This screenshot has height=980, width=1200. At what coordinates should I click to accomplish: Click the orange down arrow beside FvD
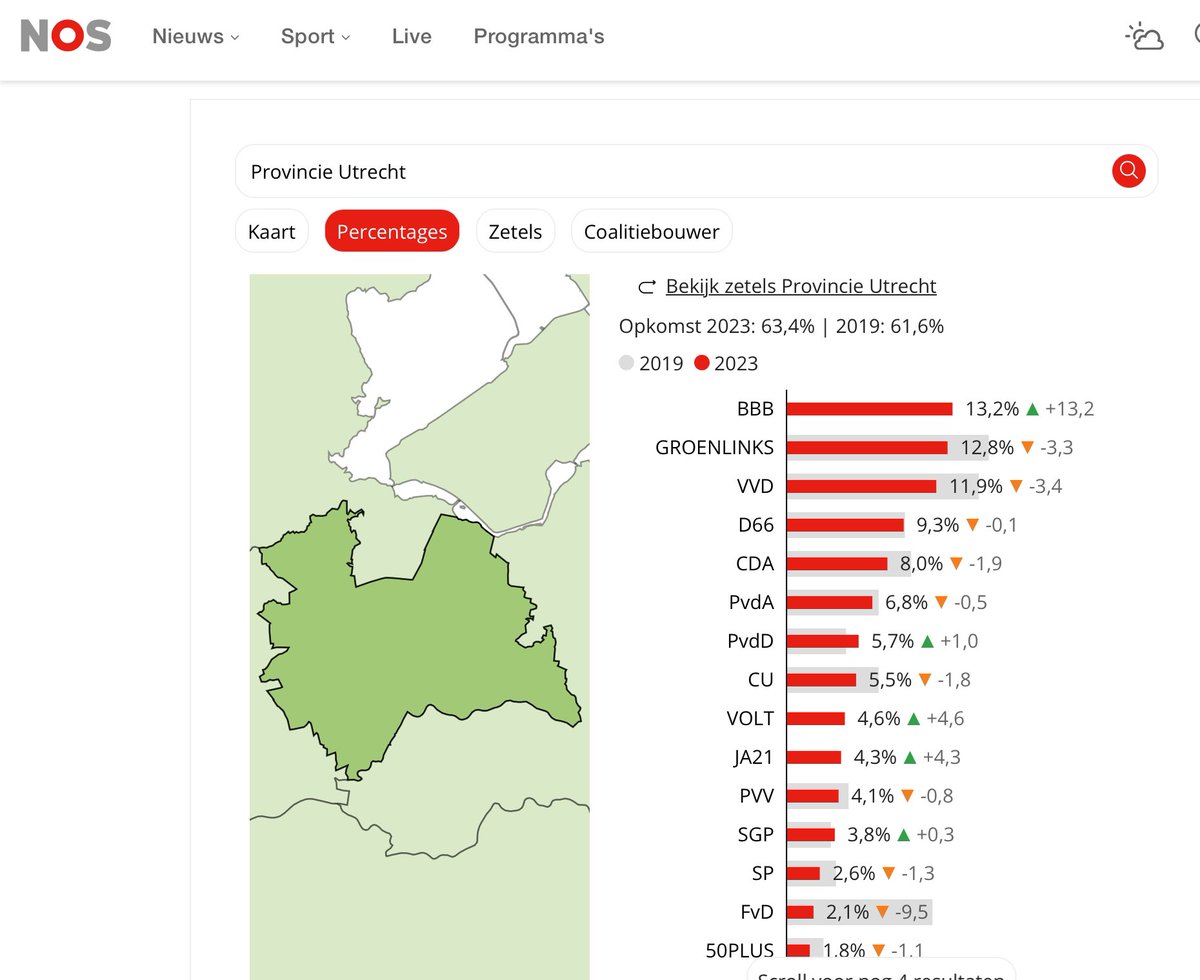tap(882, 912)
